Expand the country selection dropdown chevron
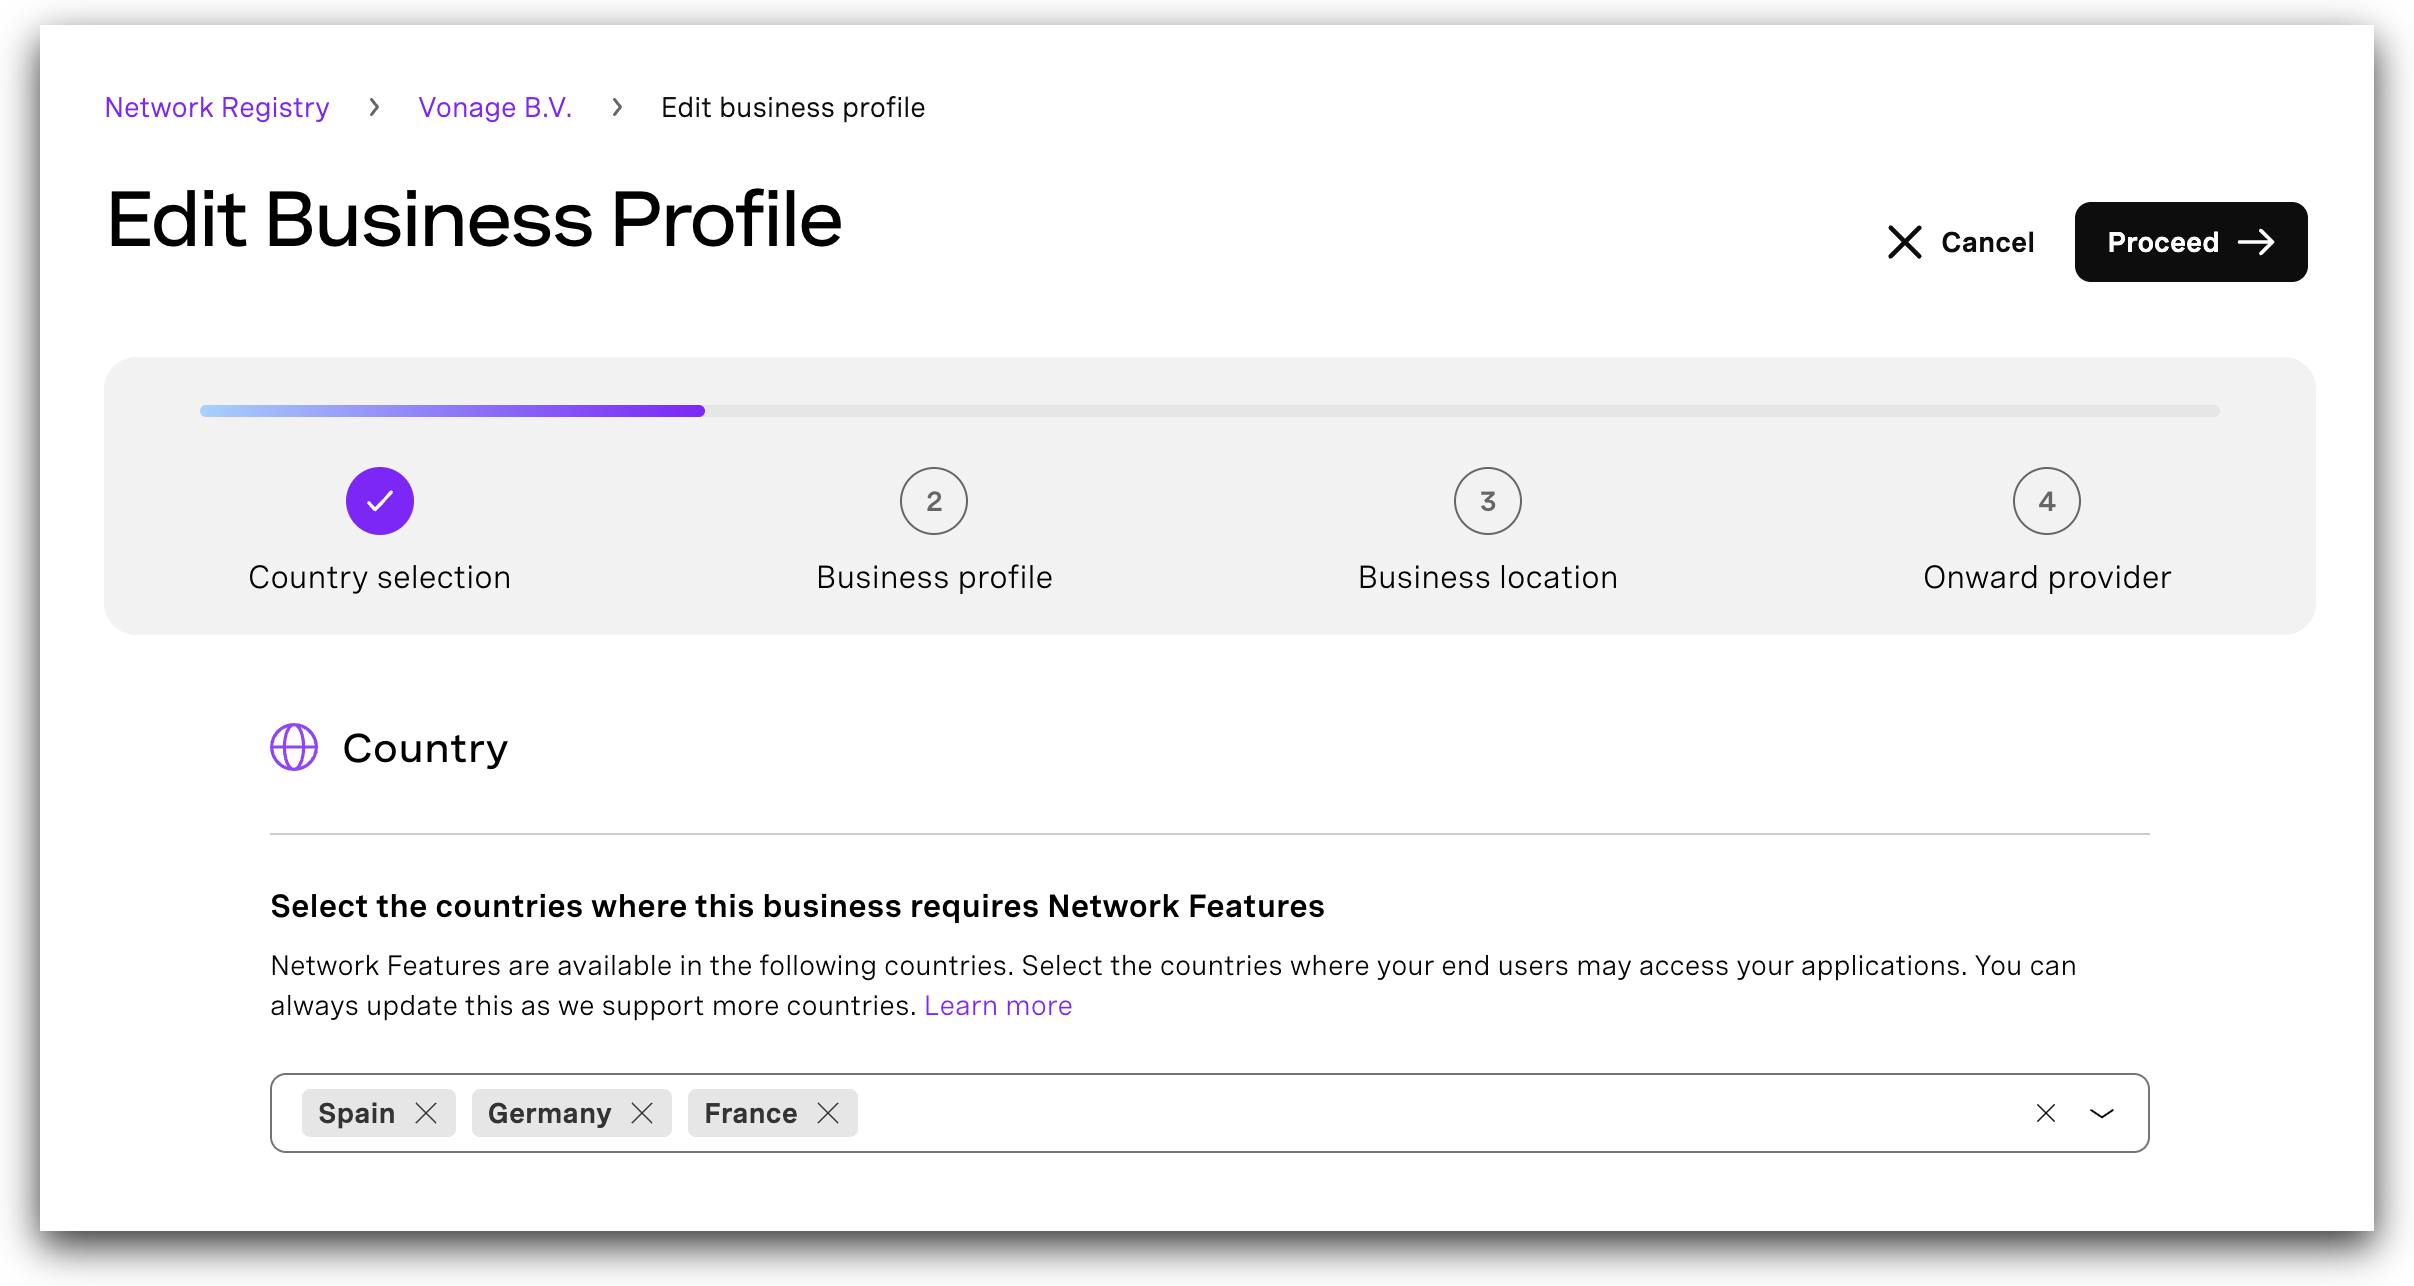 pos(2100,1112)
